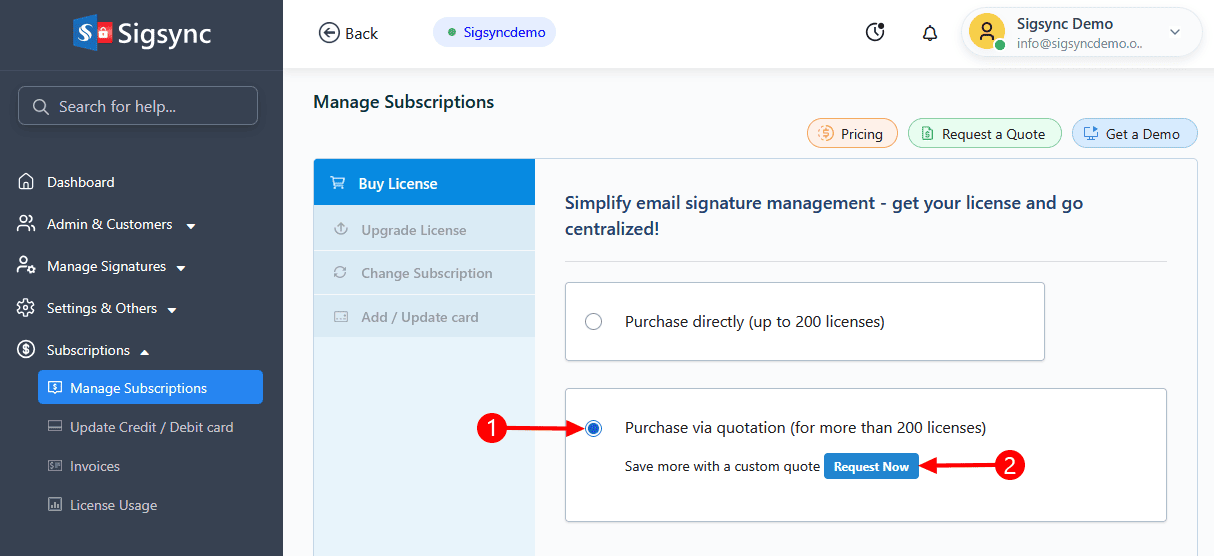This screenshot has height=556, width=1214.
Task: Switch to the Change Subscription tab
Action: coord(426,273)
